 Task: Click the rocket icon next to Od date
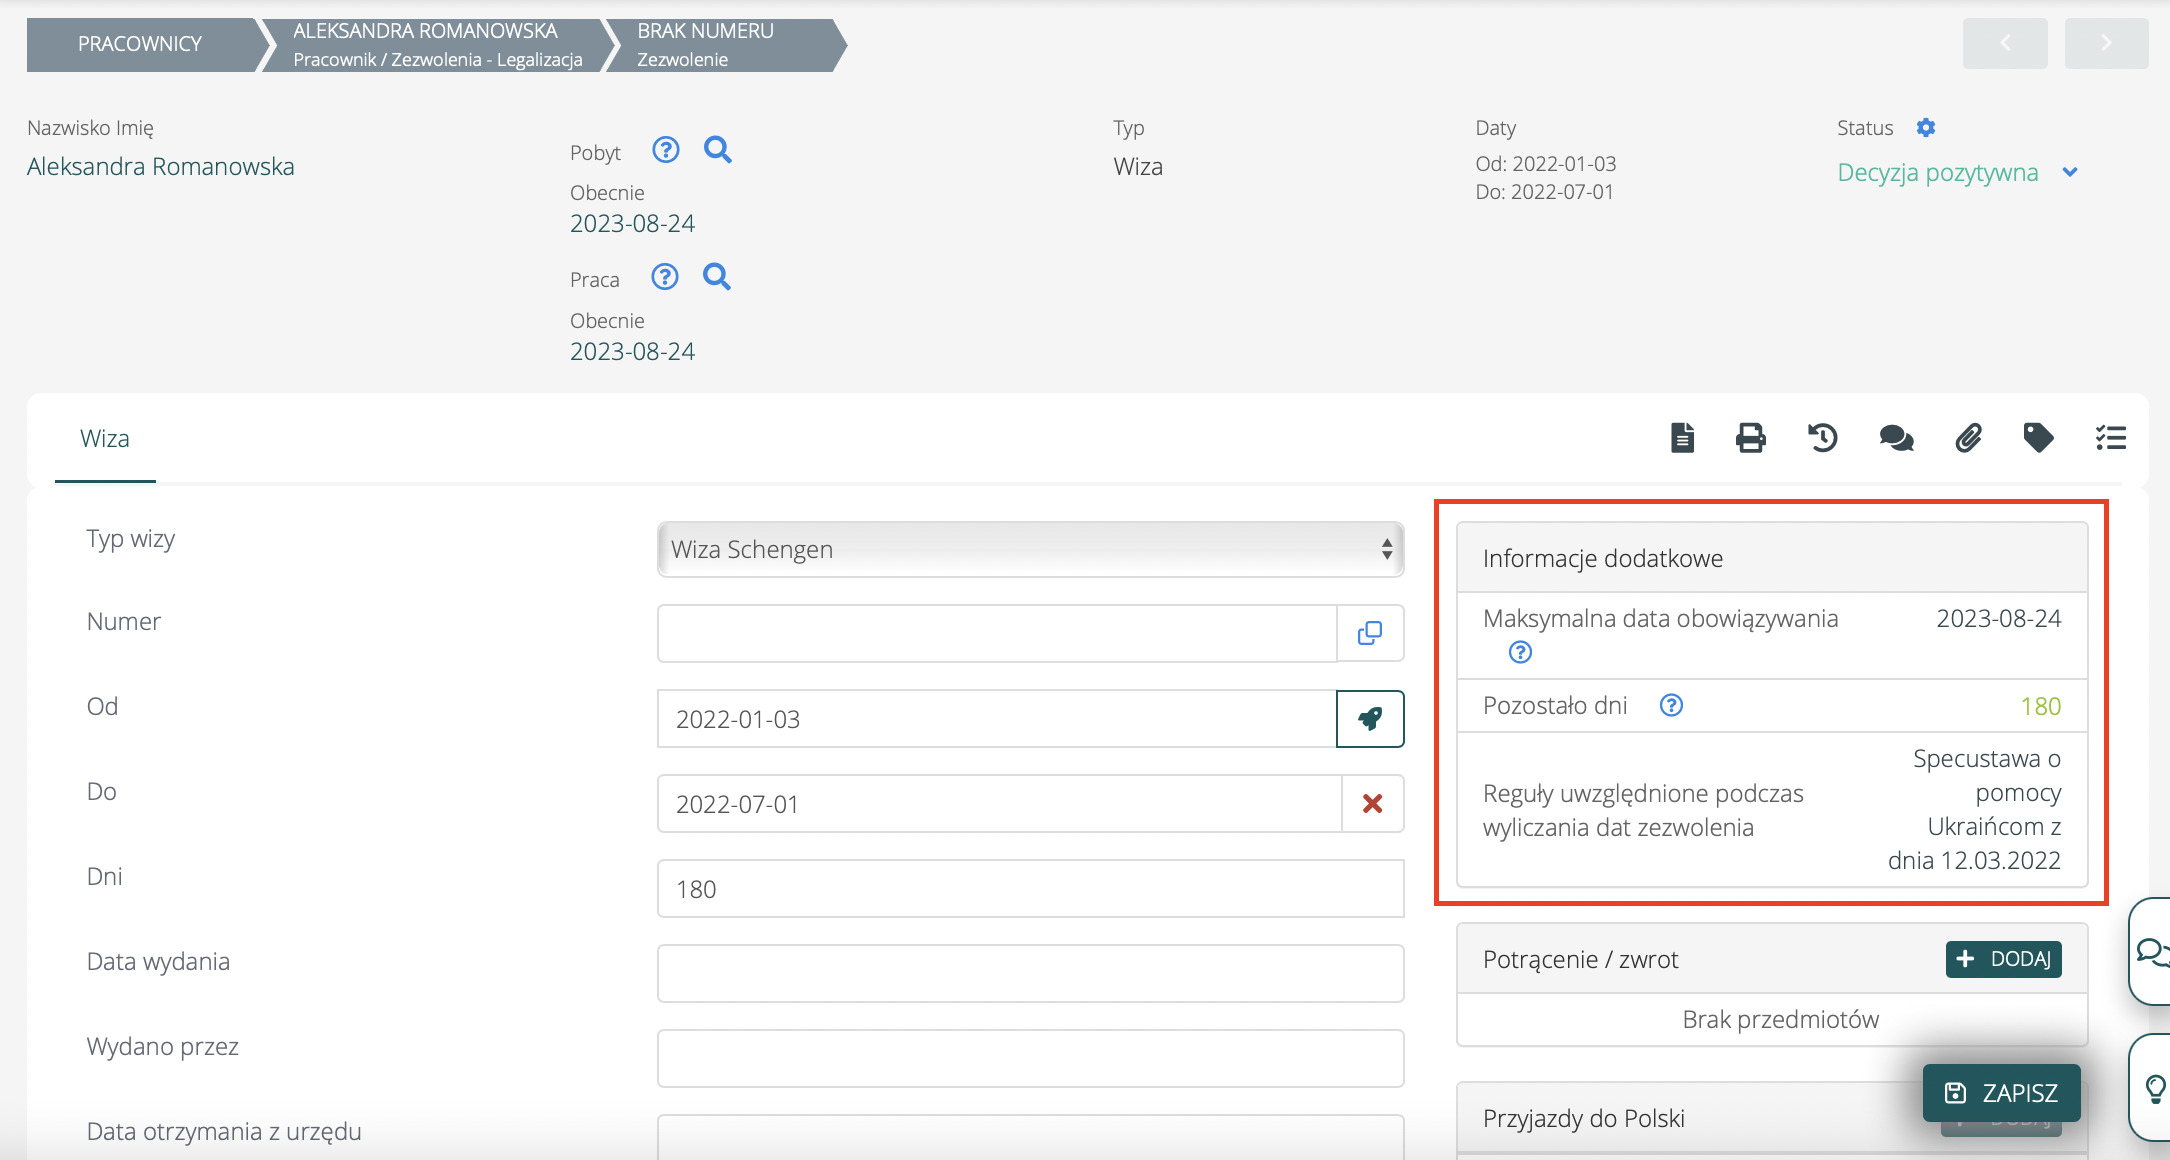tap(1370, 719)
